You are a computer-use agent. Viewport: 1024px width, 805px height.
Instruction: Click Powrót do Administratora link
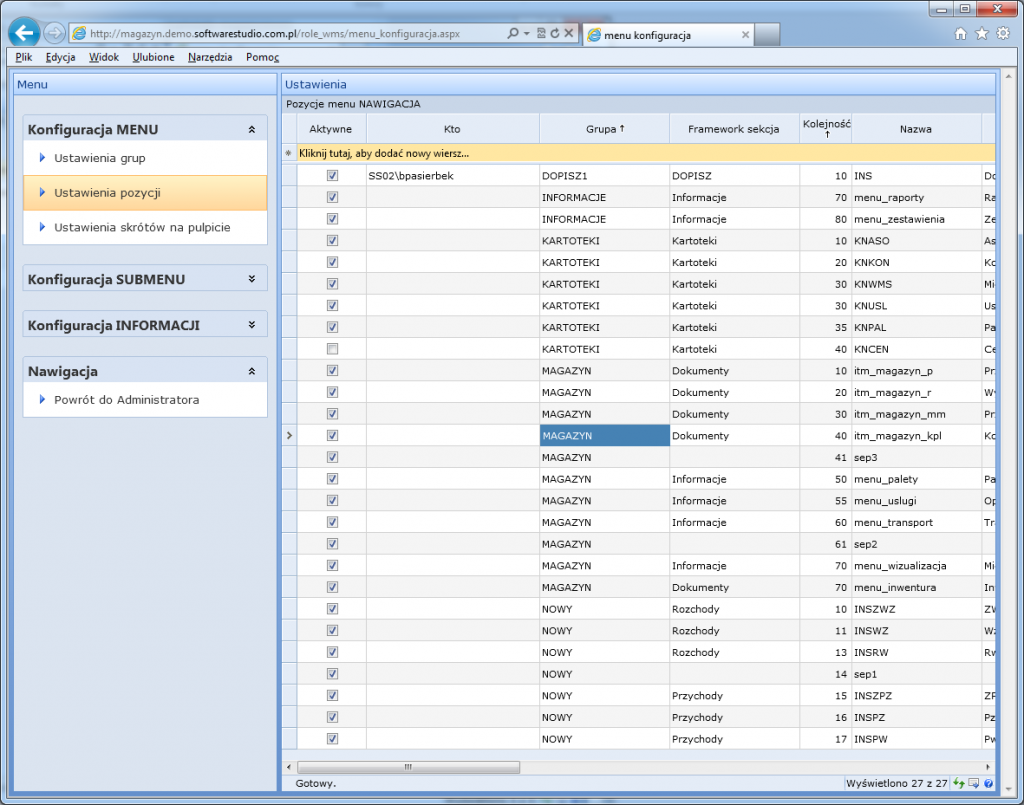[x=126, y=400]
